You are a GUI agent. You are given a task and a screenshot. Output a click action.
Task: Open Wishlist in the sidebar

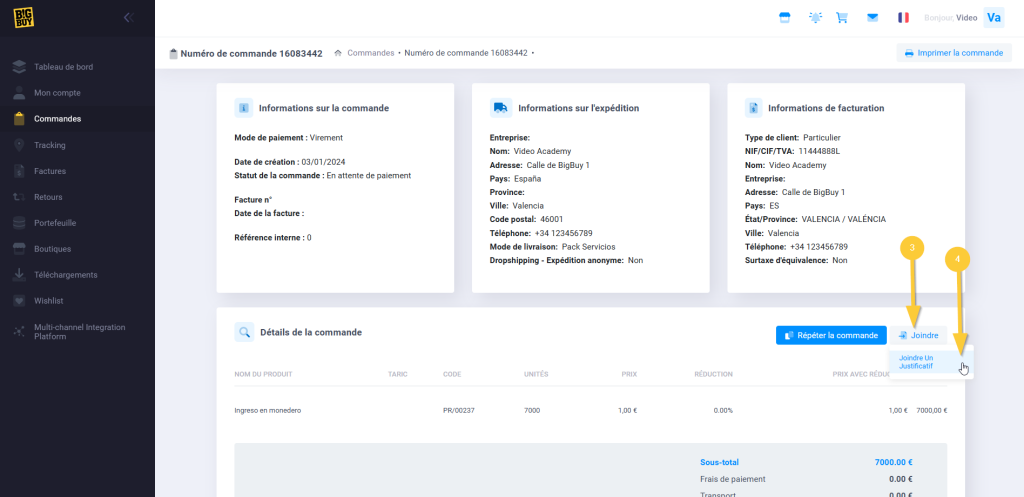[x=49, y=301]
